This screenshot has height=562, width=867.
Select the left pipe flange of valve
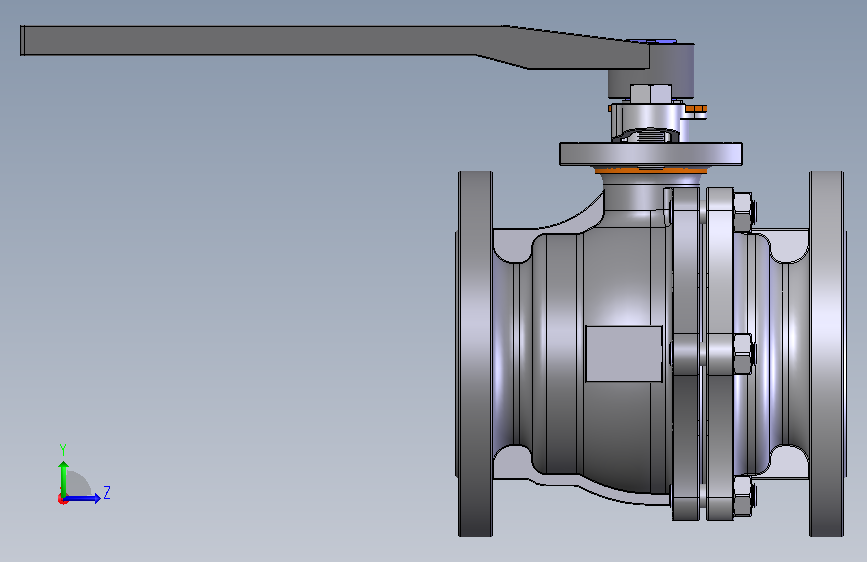click(475, 353)
